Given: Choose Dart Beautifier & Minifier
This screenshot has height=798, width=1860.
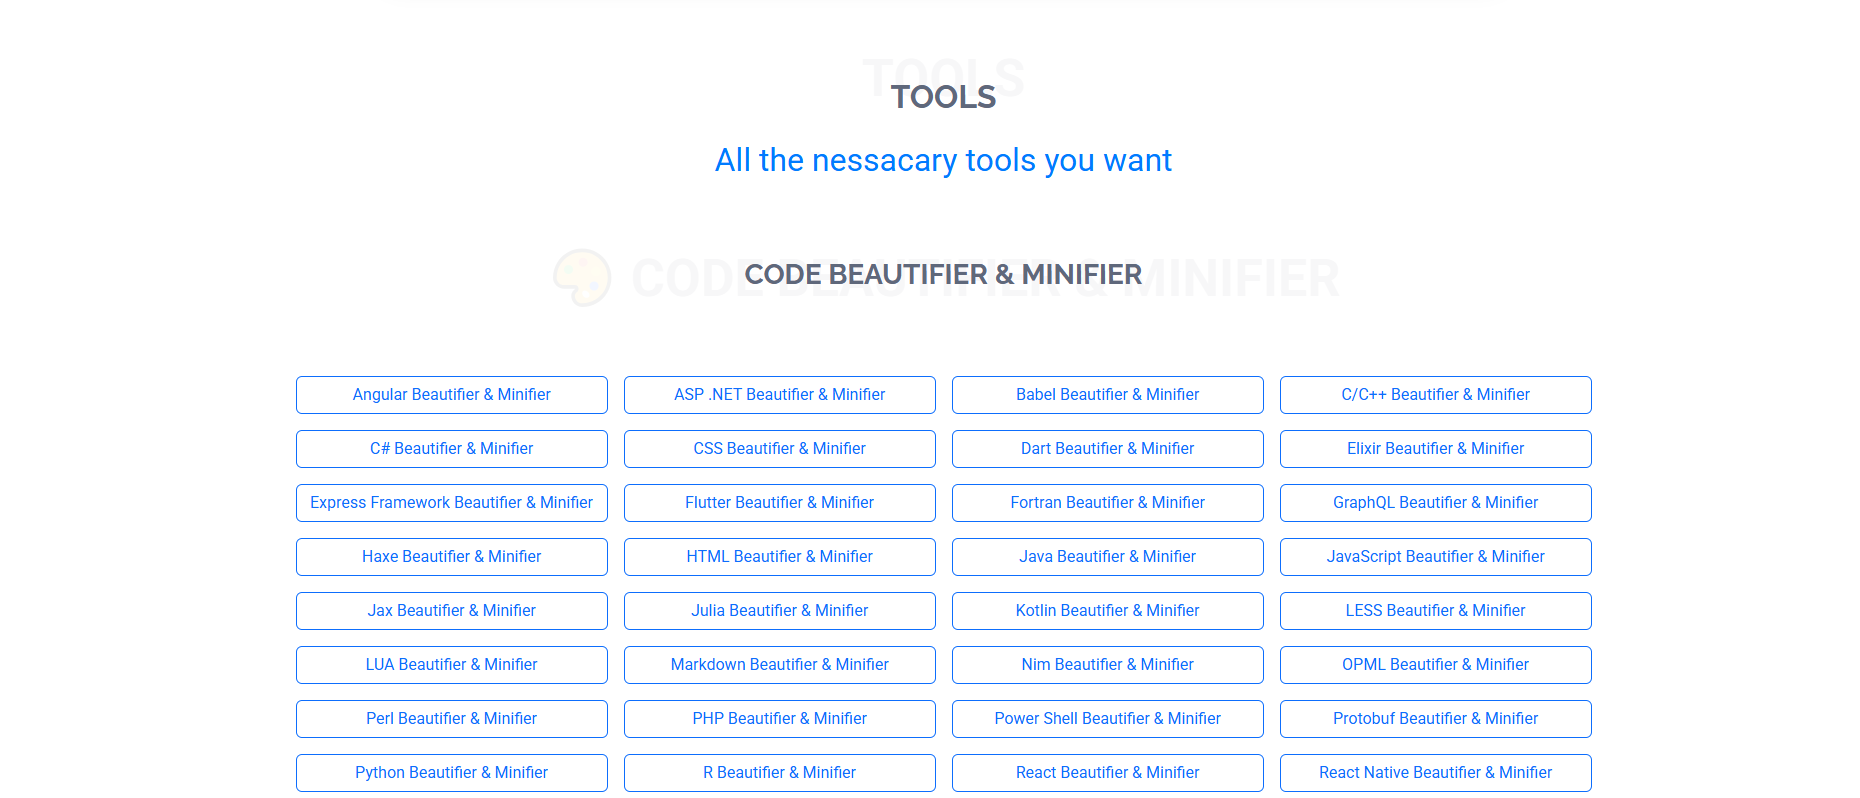Looking at the screenshot, I should tap(1108, 449).
